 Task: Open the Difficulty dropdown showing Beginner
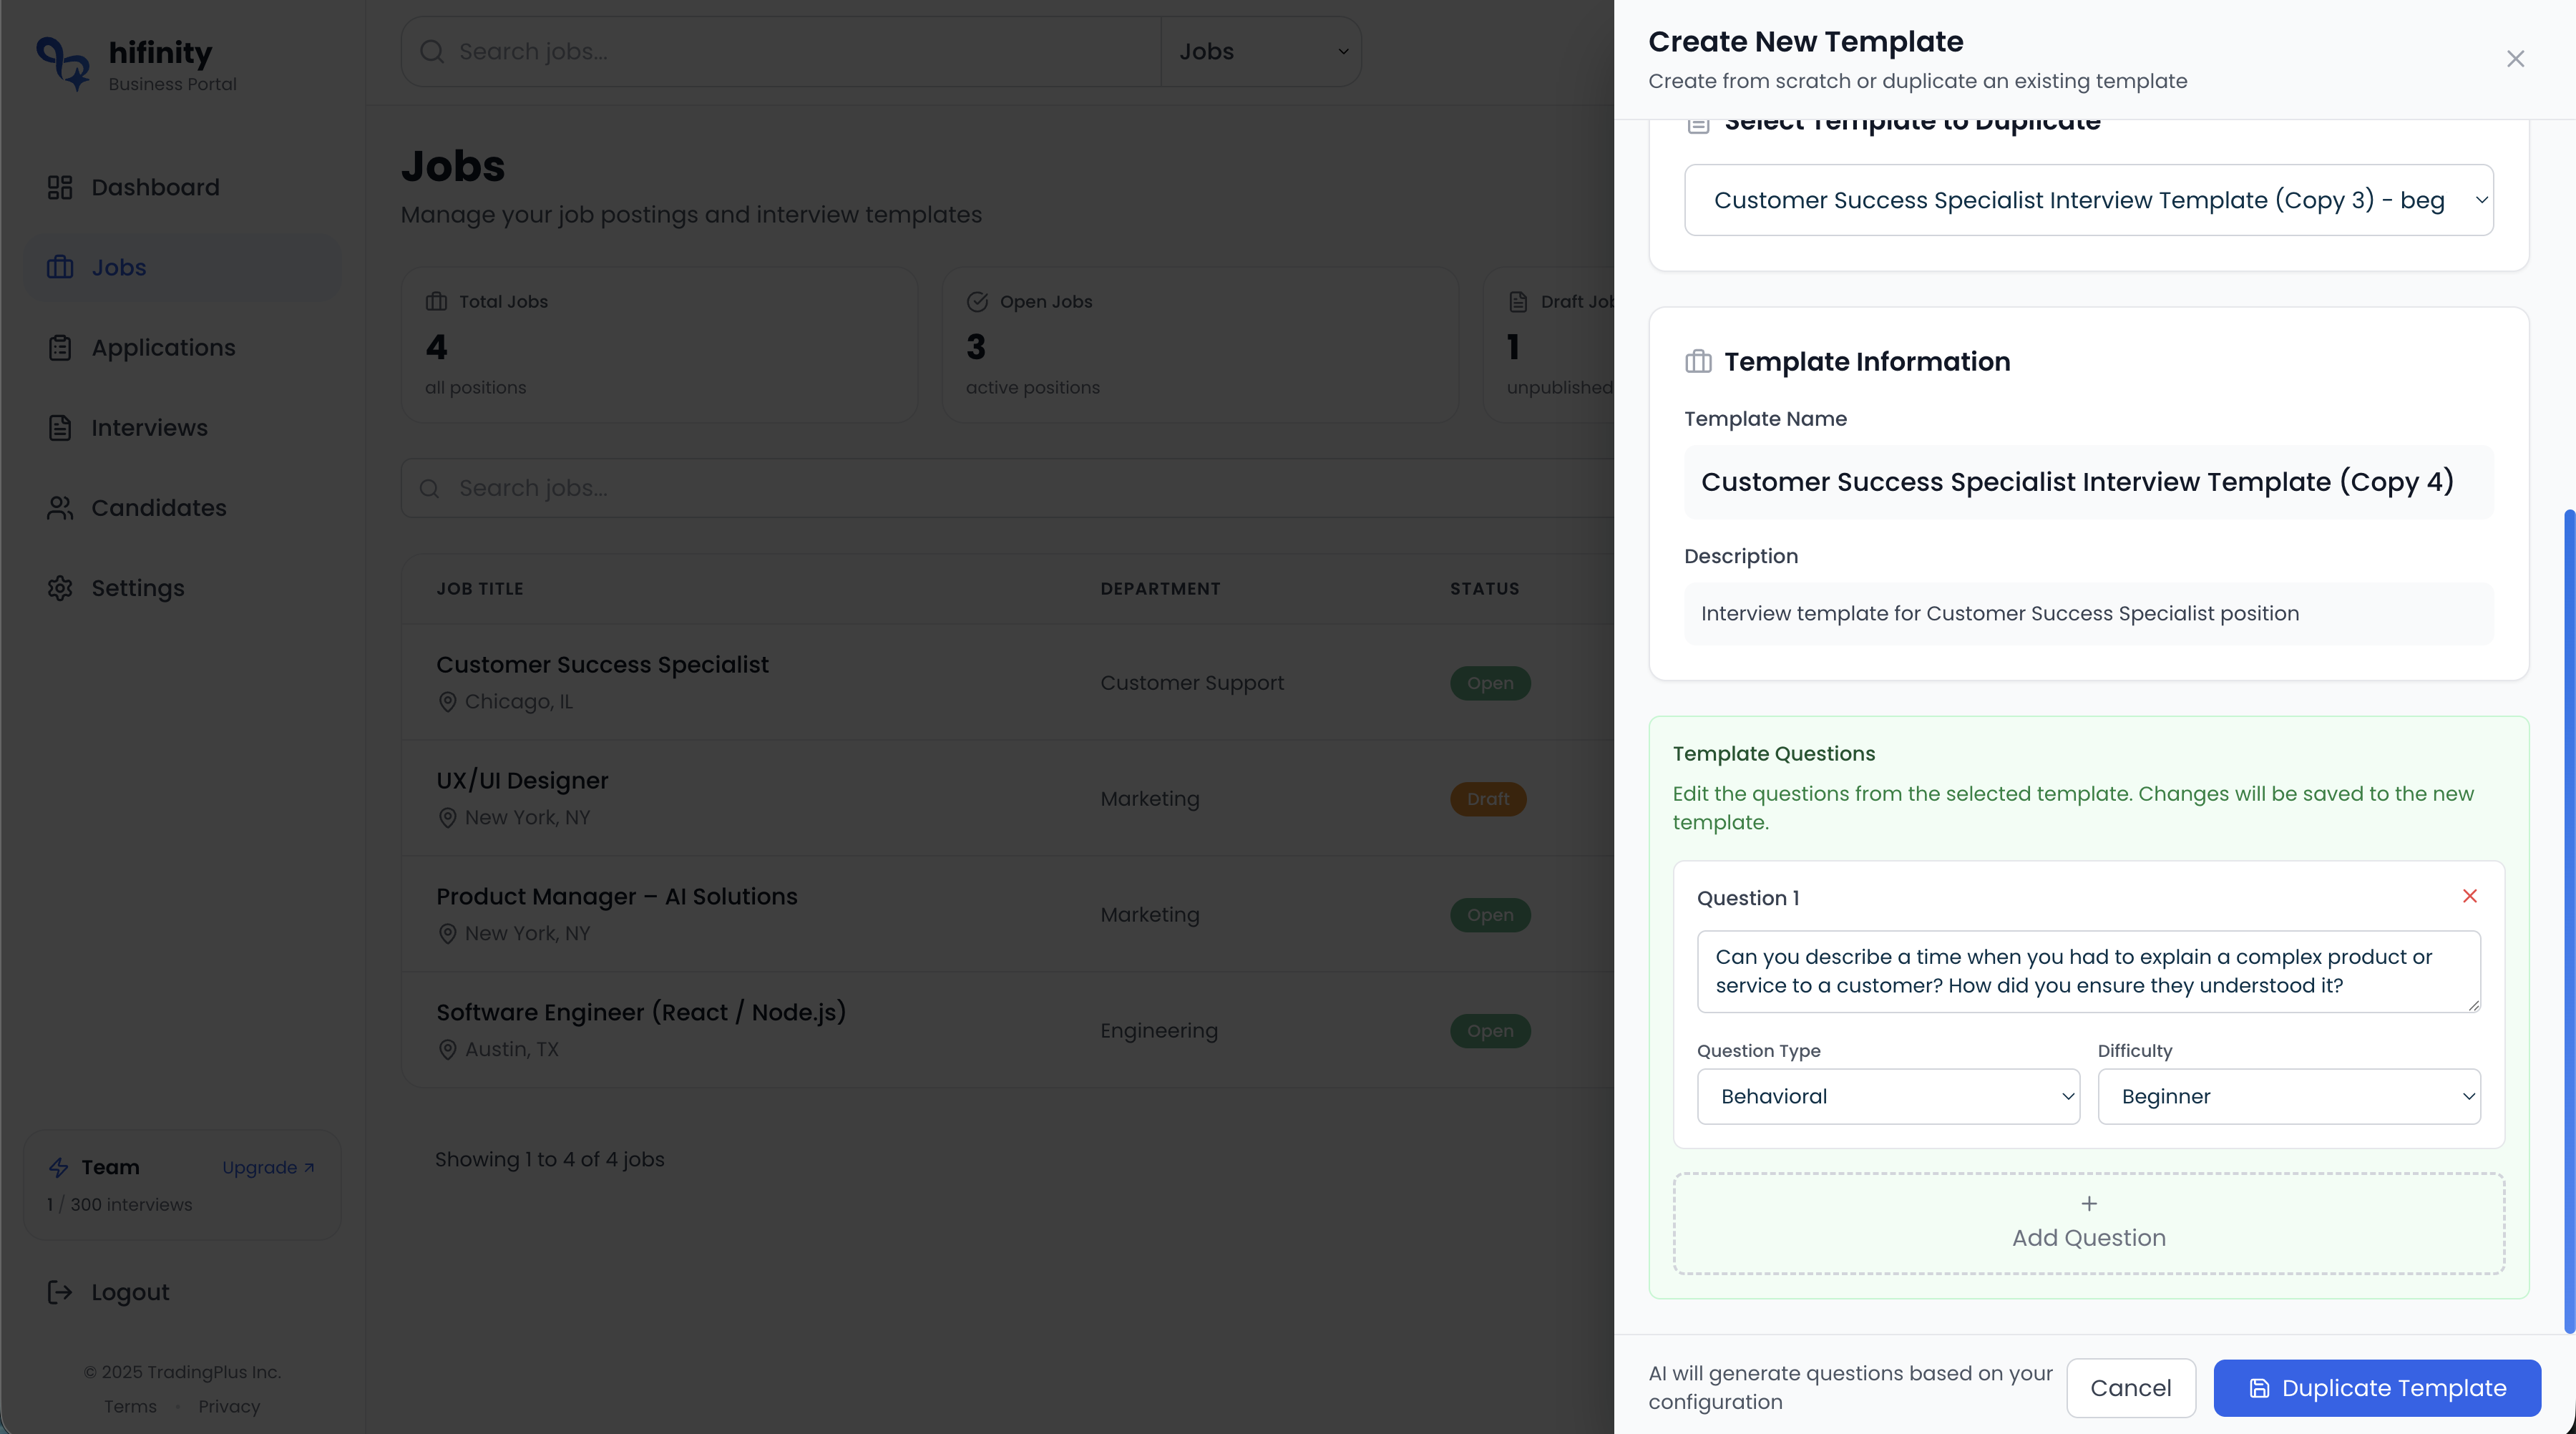(x=2289, y=1096)
